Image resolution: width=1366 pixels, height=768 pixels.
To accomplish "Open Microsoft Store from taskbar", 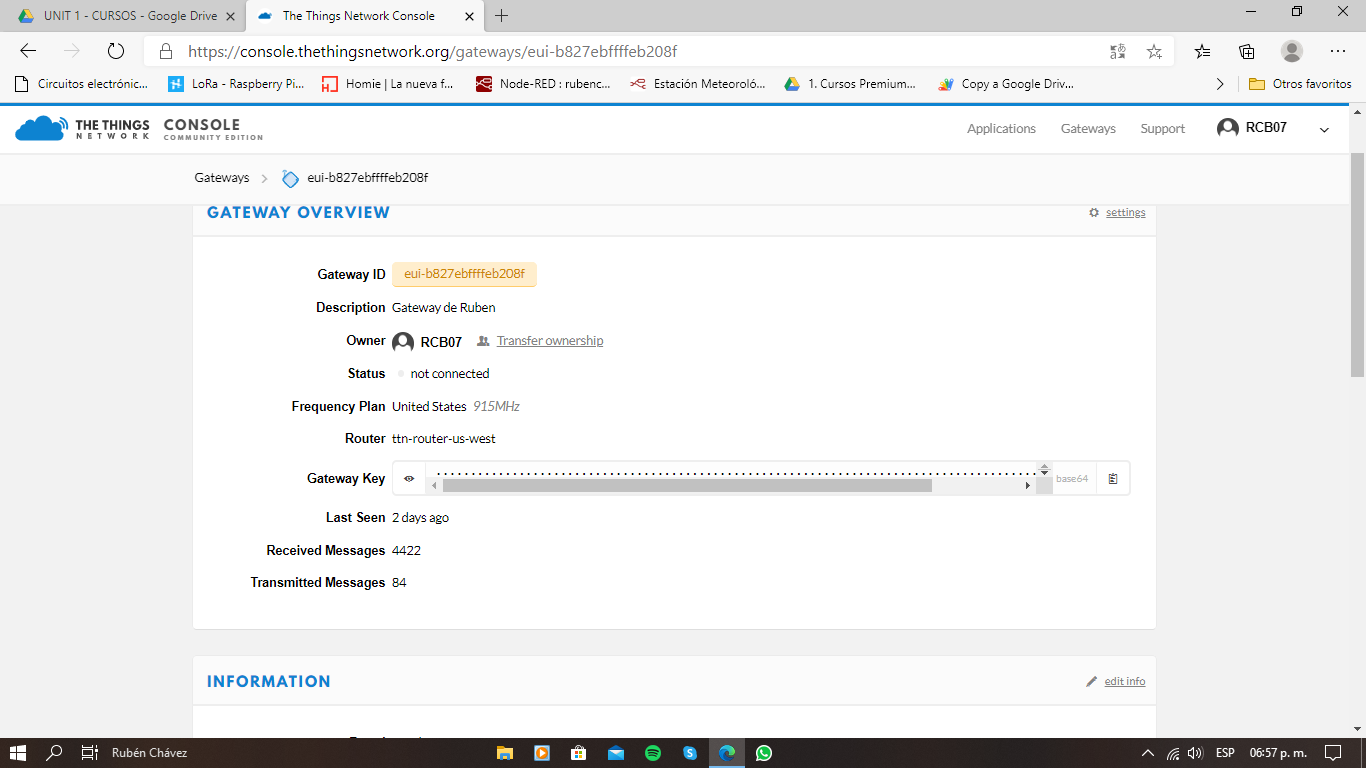I will pyautogui.click(x=578, y=753).
